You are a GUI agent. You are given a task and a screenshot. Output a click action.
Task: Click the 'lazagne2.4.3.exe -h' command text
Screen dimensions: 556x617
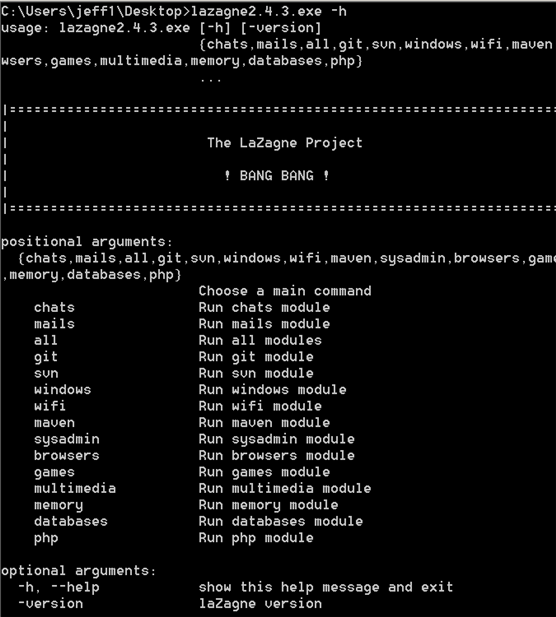click(269, 11)
